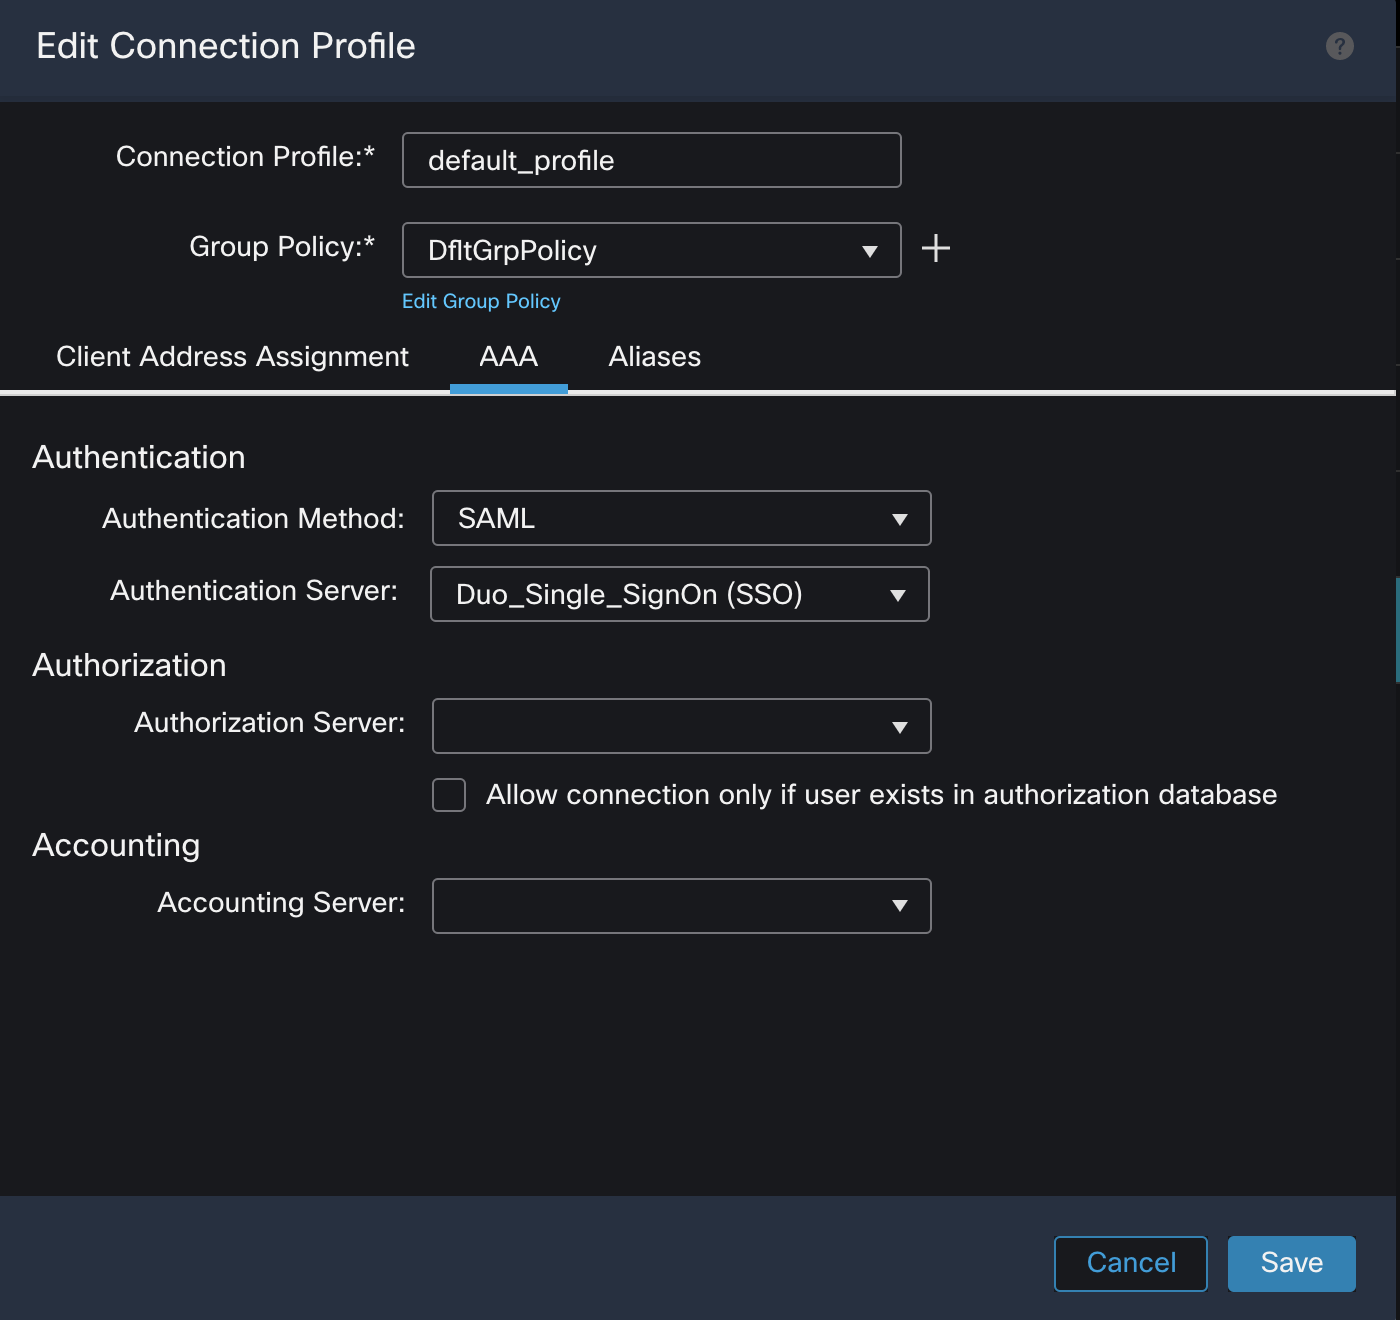Click the default_profile name field
The image size is (1400, 1320).
pyautogui.click(x=650, y=160)
